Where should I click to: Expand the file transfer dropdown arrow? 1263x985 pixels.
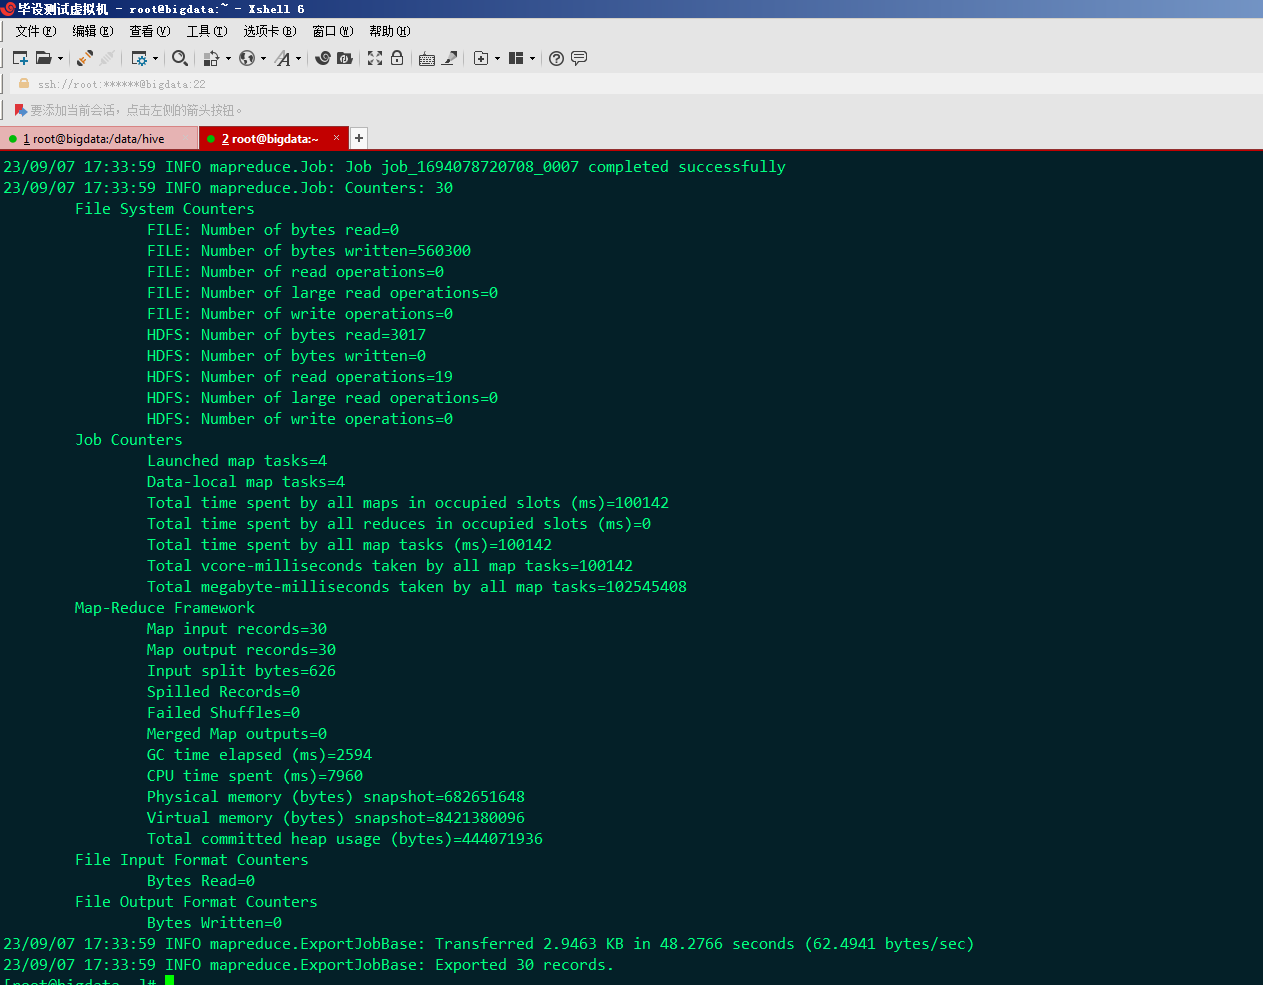coord(228,58)
